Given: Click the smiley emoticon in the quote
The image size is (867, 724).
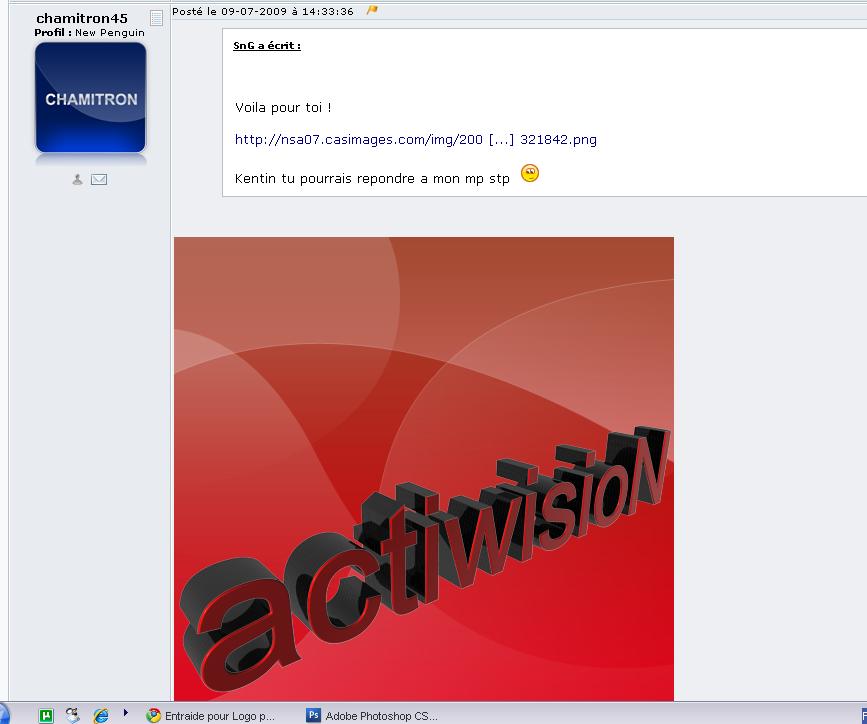Looking at the screenshot, I should point(530,174).
